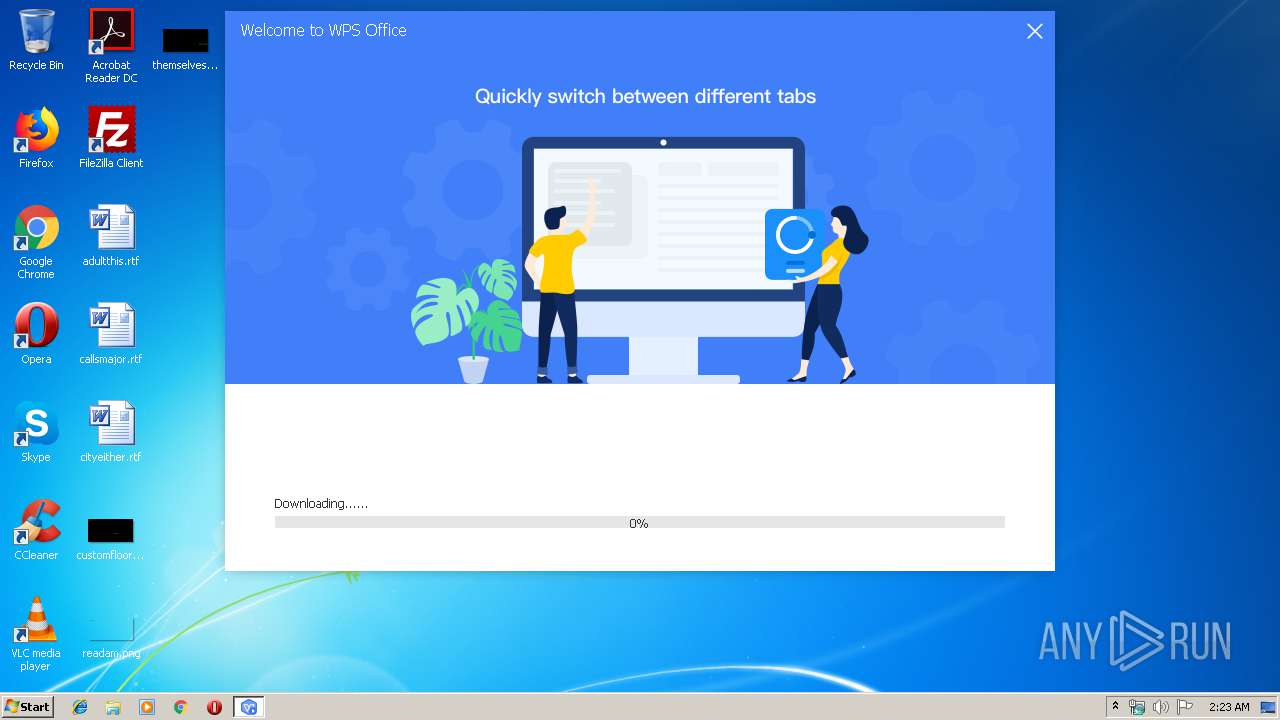The image size is (1280, 720).
Task: Select adultthis.rtf document on desktop
Action: pos(111,236)
